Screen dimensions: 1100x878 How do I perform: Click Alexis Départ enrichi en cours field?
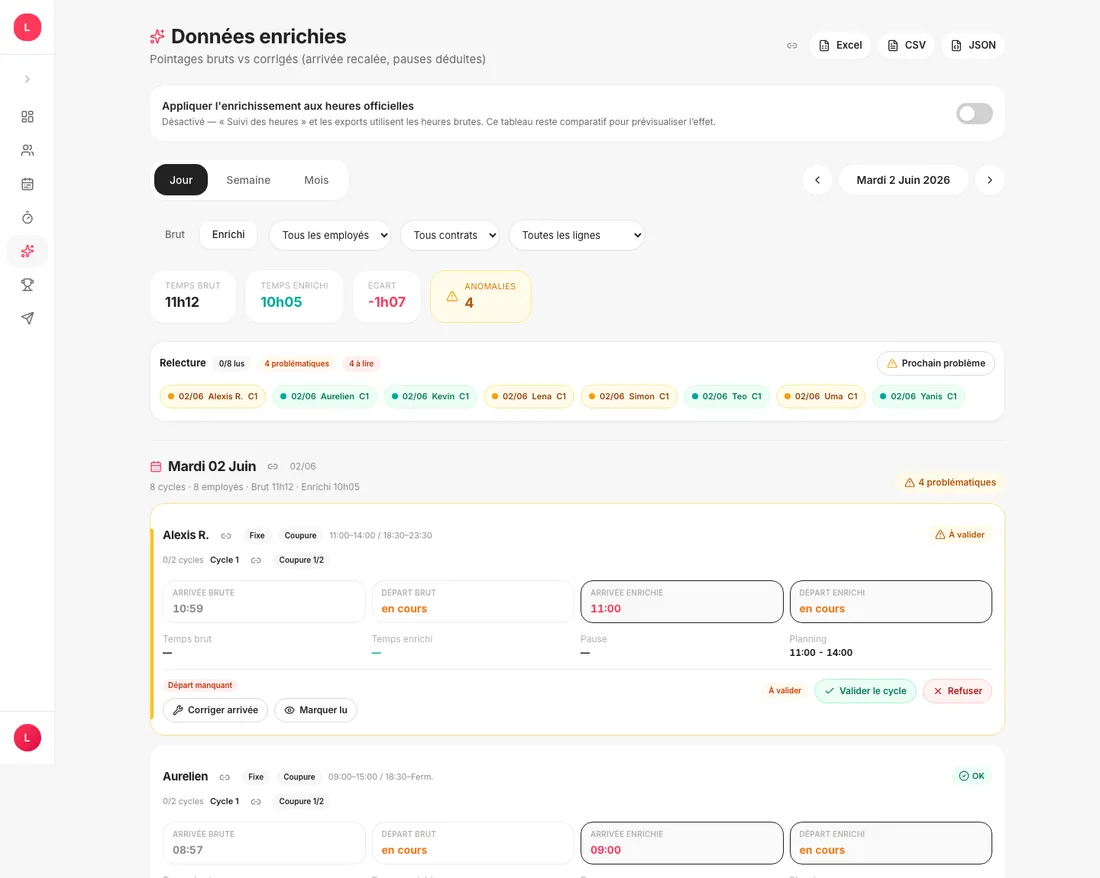[x=890, y=602]
